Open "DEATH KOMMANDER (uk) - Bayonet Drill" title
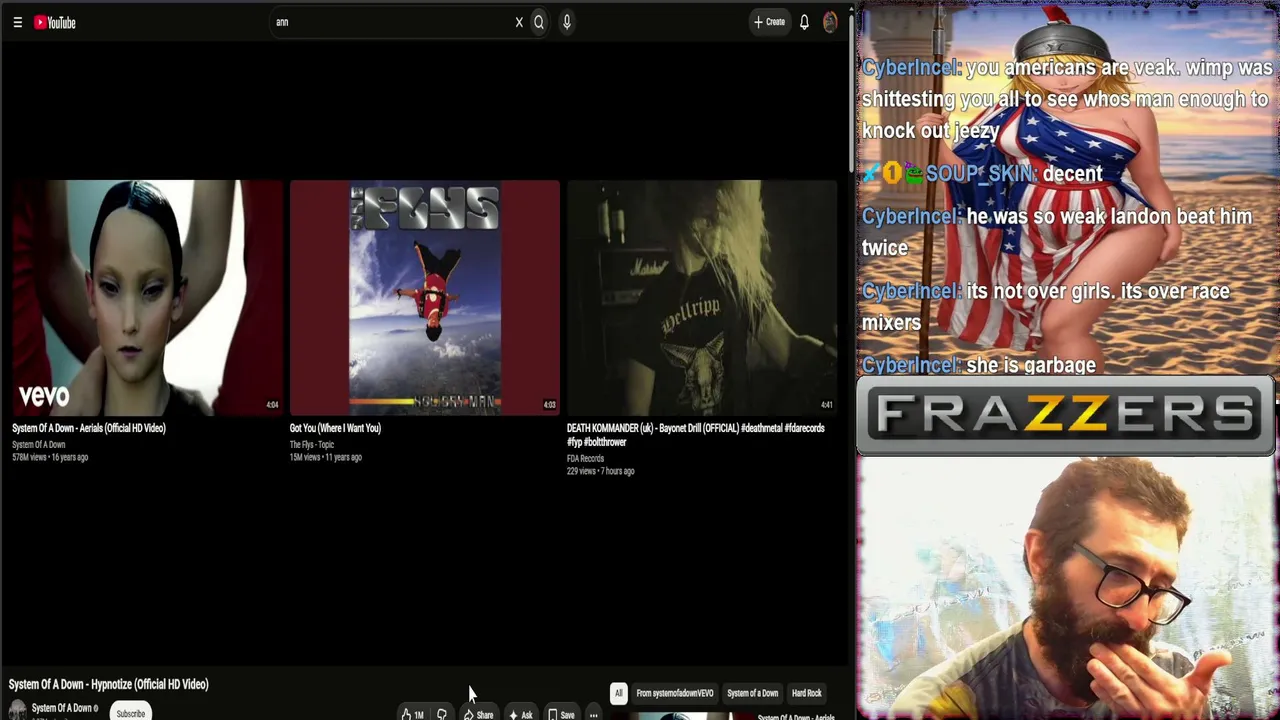Screen dimensions: 1280x720 696,435
